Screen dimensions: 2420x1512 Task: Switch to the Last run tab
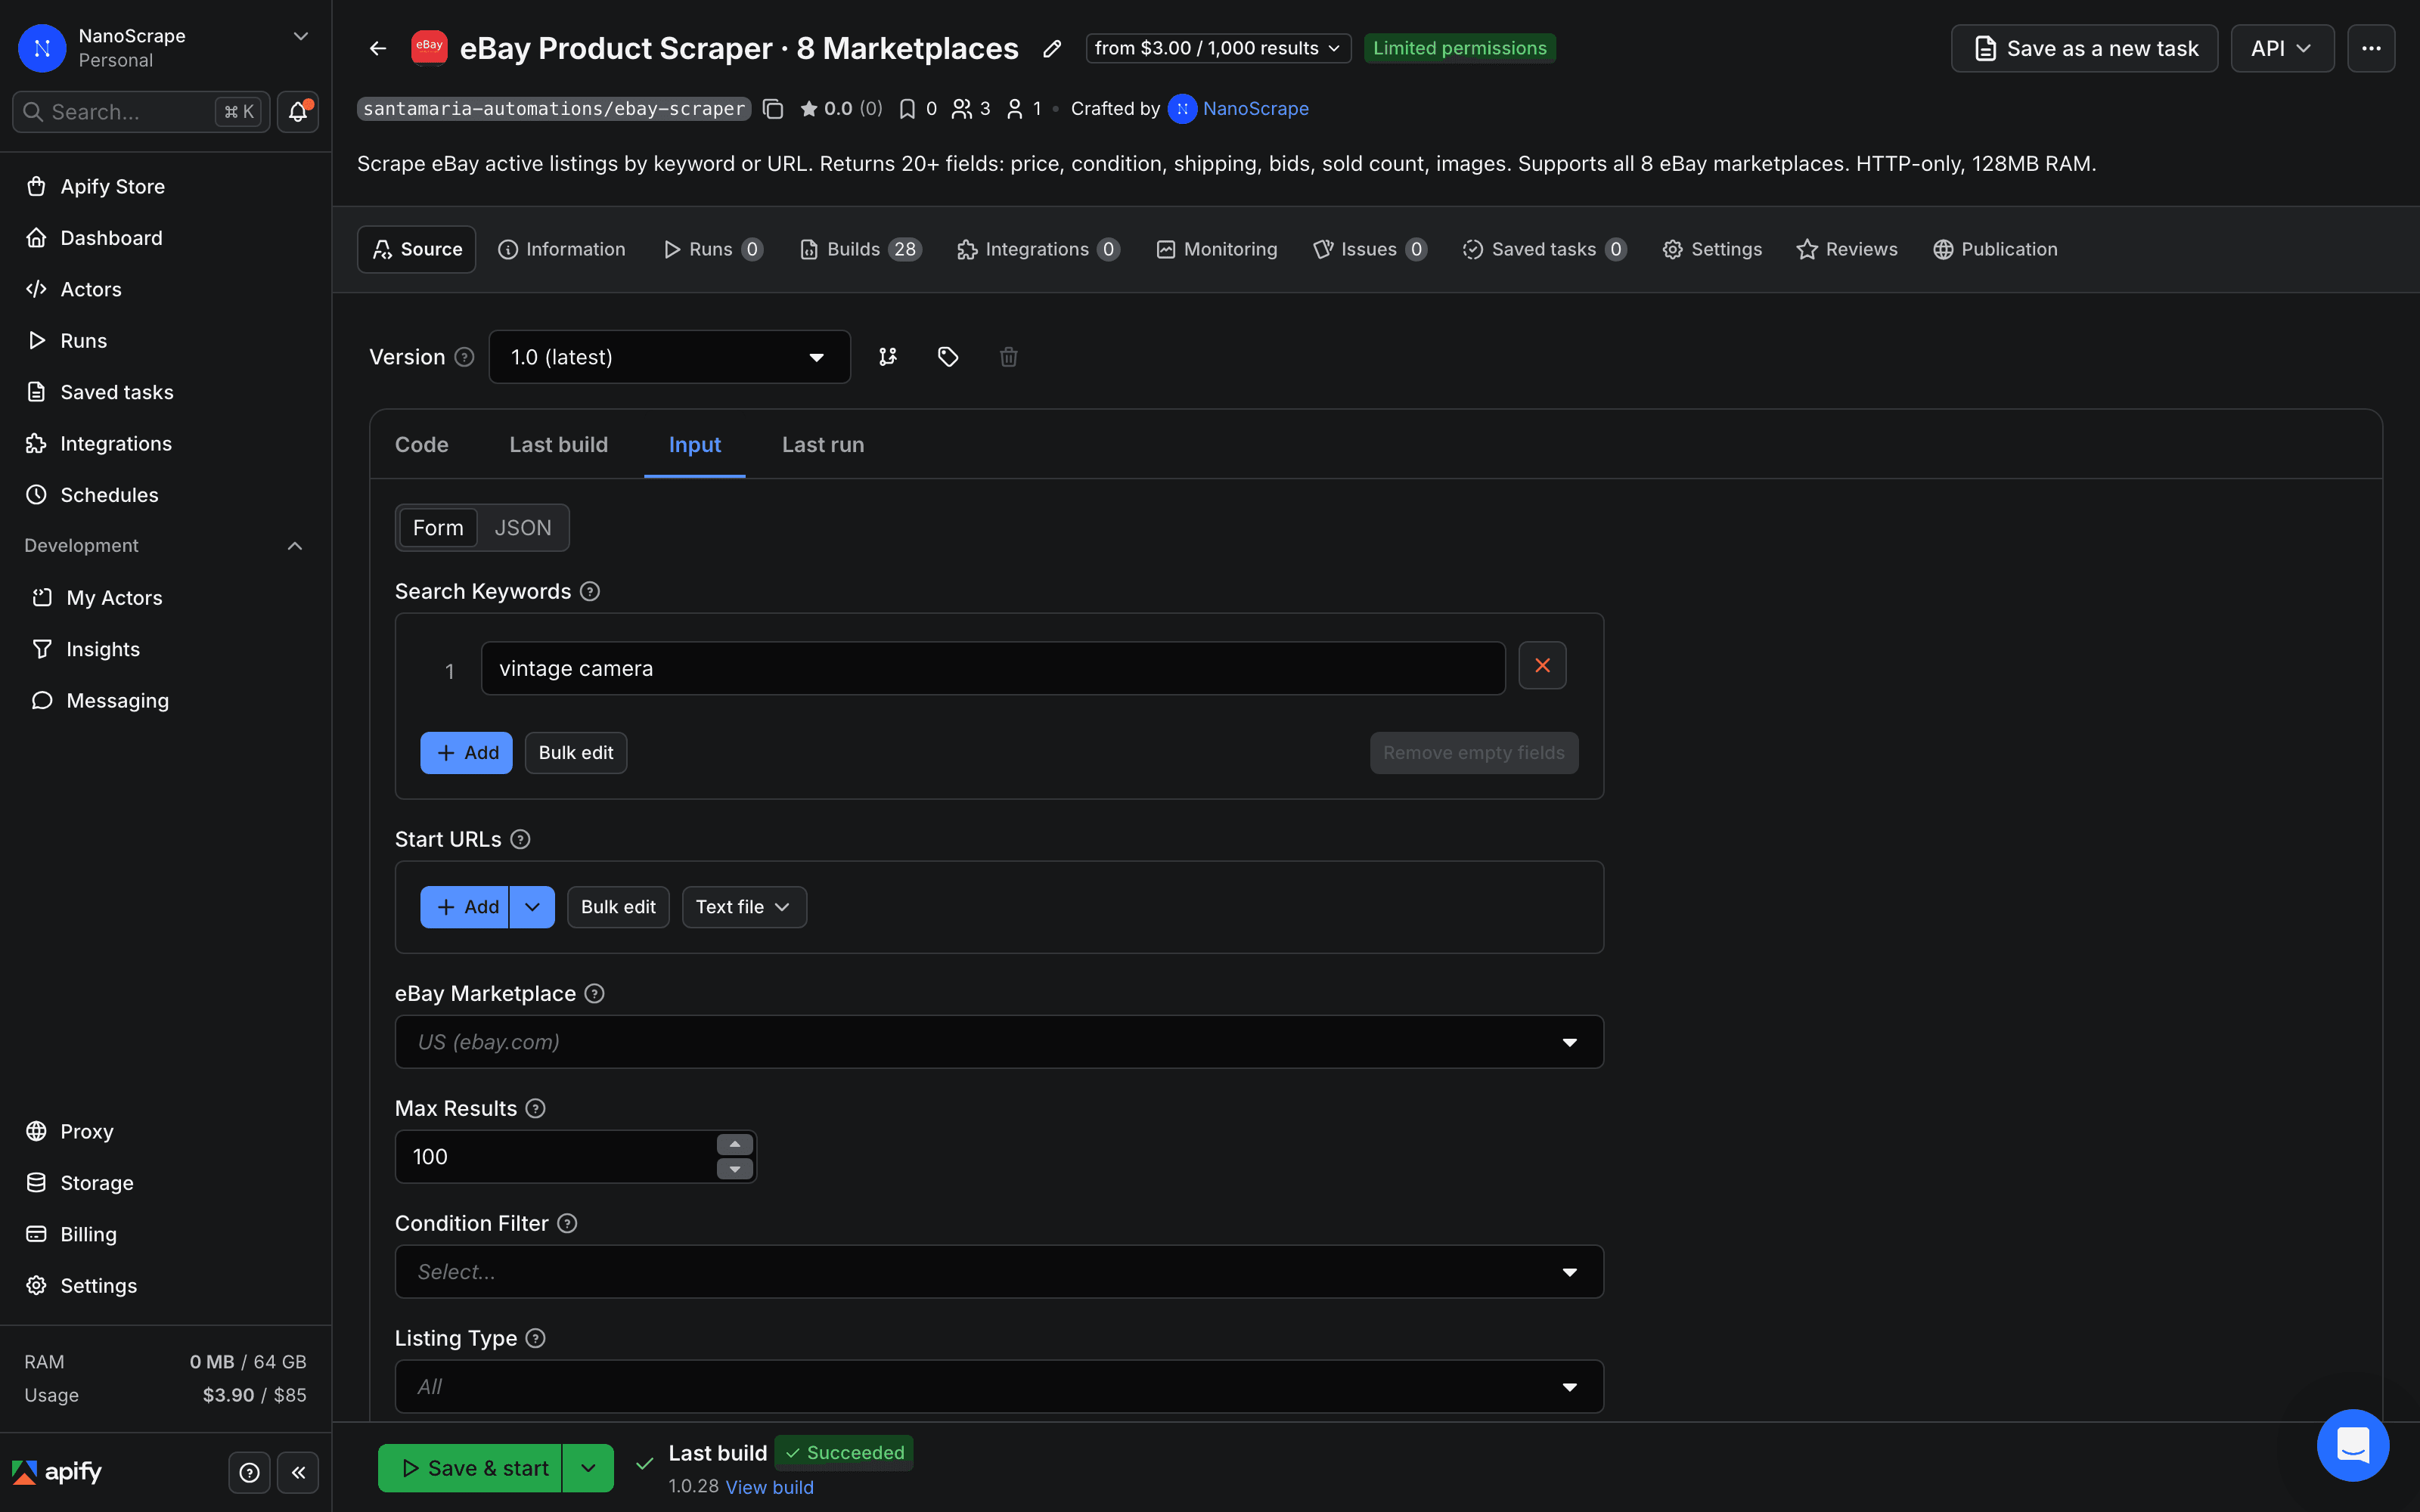click(823, 445)
